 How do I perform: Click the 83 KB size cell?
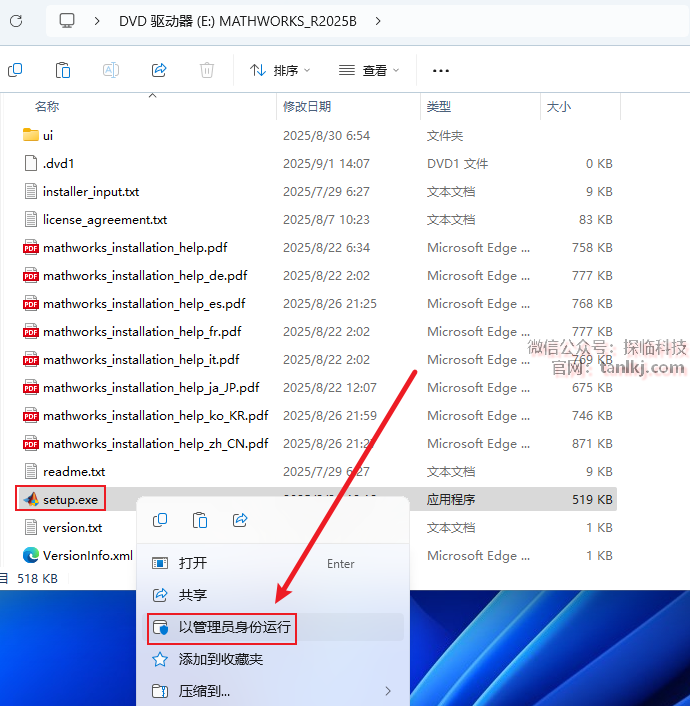point(595,220)
